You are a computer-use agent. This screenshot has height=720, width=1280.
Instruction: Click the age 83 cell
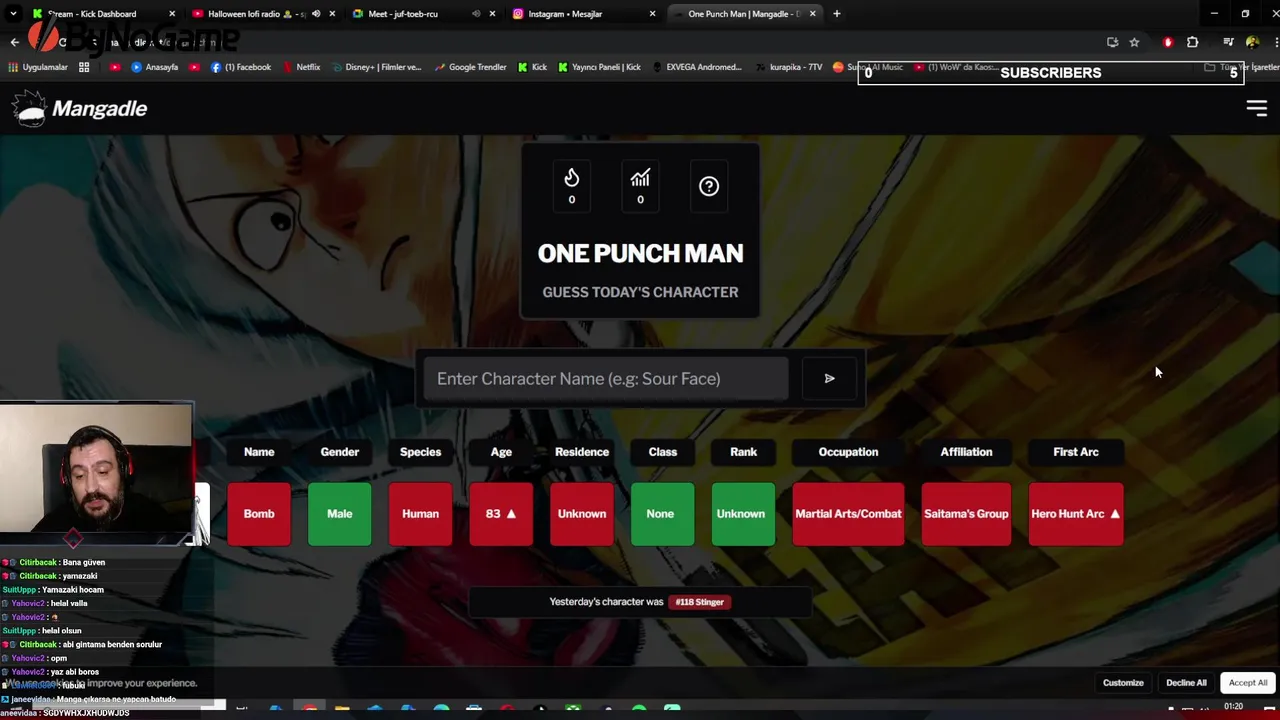501,514
